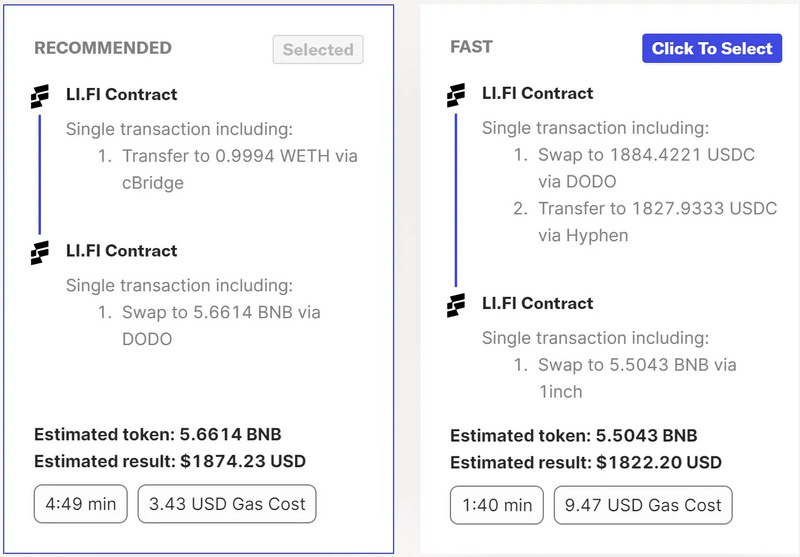Click the first LI.FI icon in the Recommended card
The height and width of the screenshot is (557, 800).
pos(39,96)
